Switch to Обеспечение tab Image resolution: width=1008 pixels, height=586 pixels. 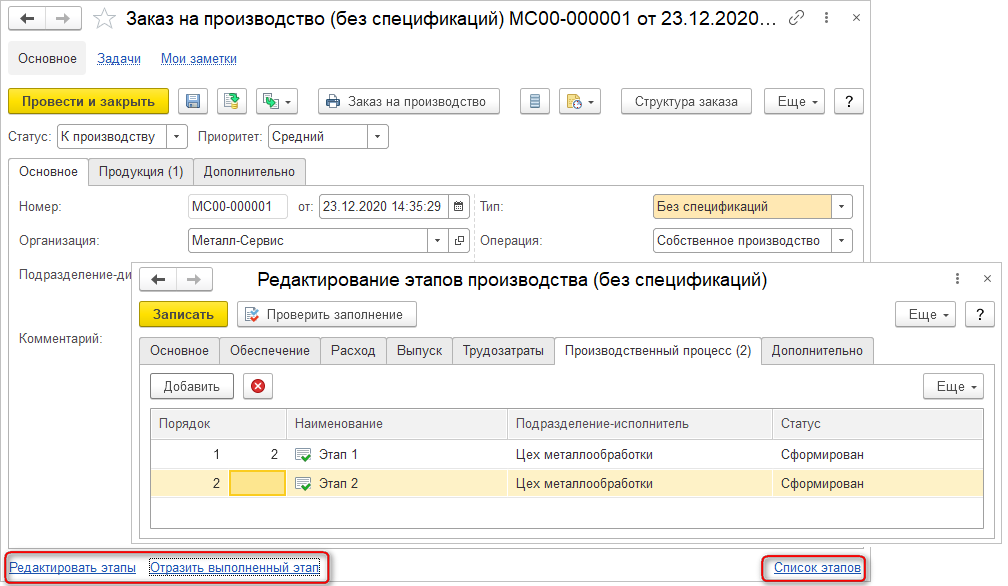click(x=270, y=351)
